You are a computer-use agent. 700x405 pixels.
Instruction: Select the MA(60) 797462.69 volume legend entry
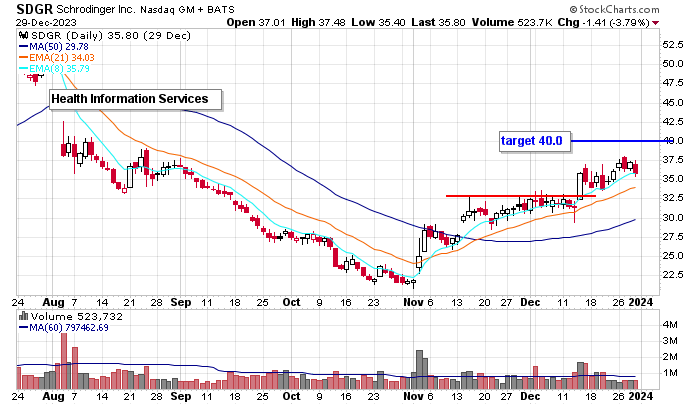tap(63, 327)
